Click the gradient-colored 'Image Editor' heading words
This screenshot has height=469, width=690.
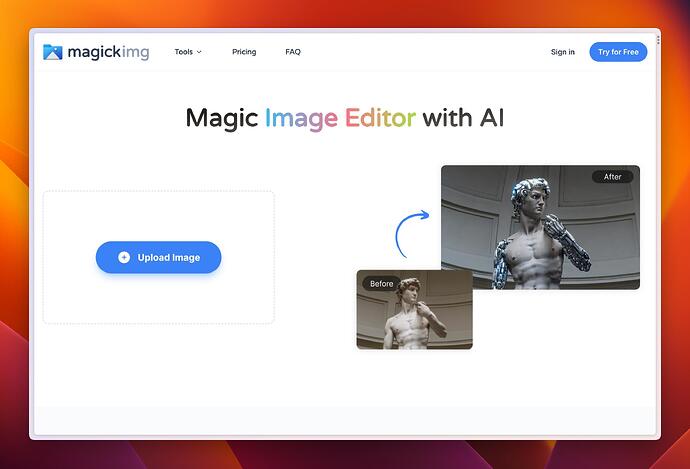[340, 119]
